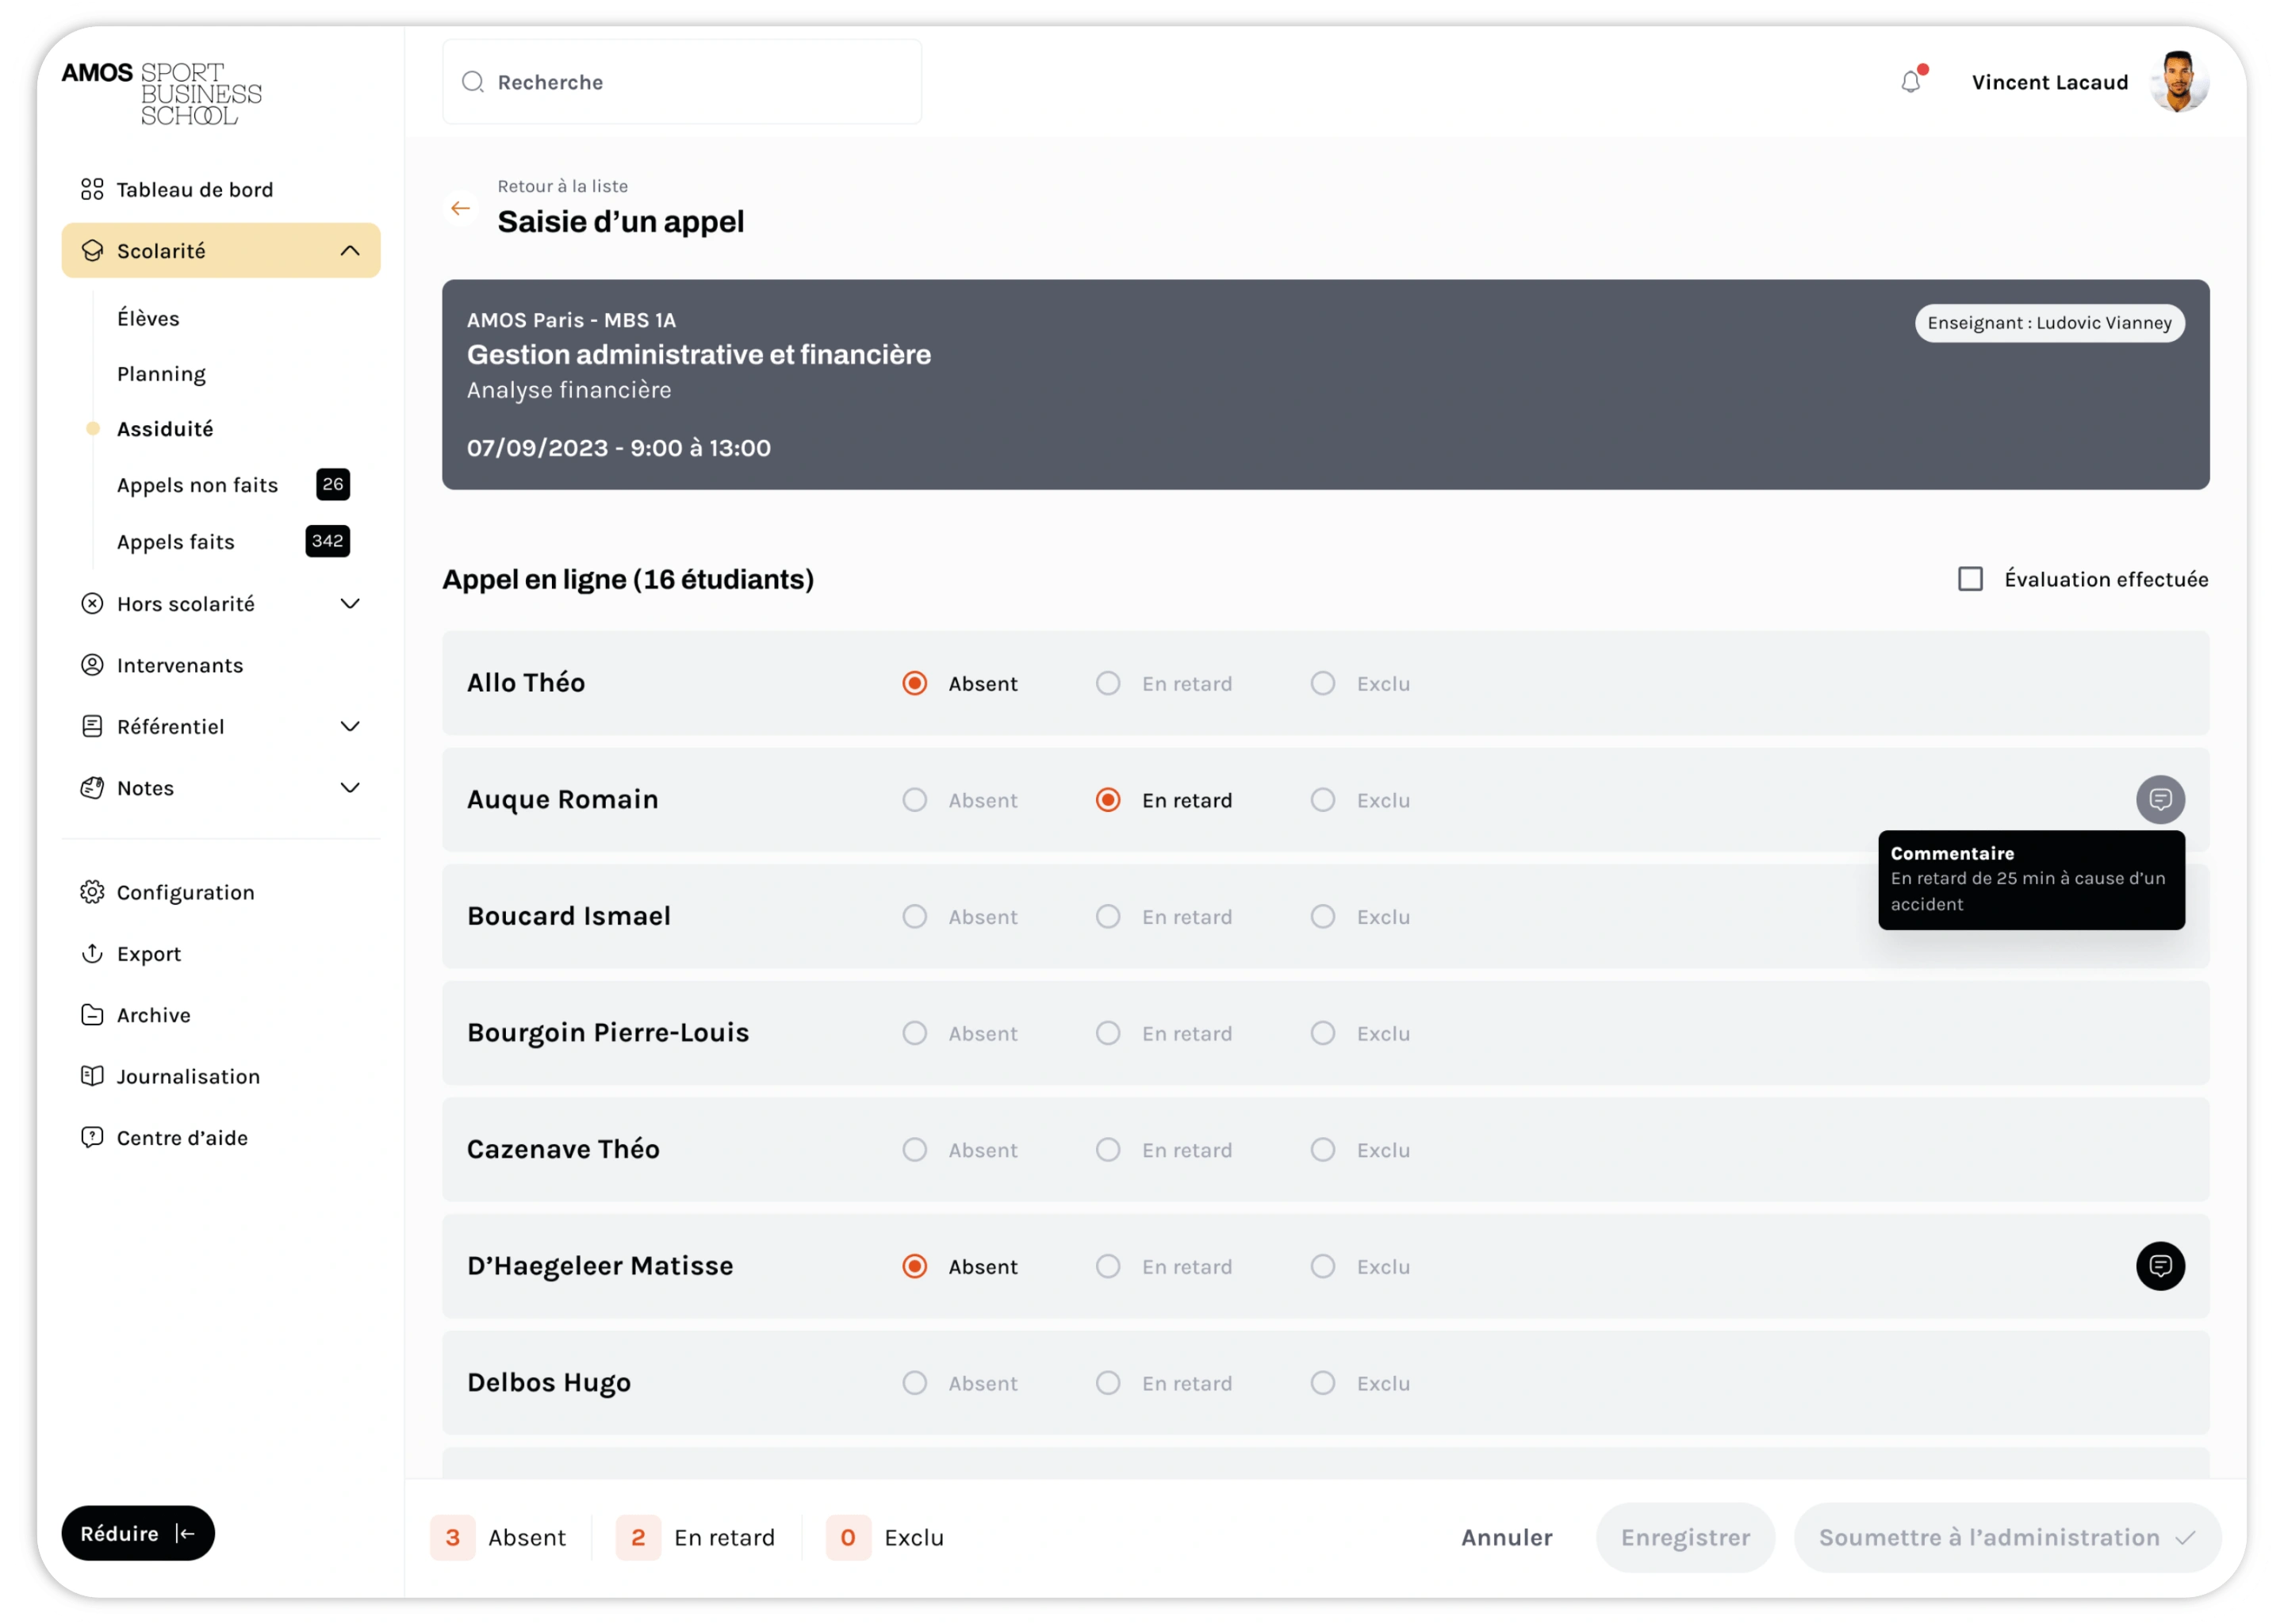Collapse the Scolarité menu chevron
The image size is (2284, 1624).
[350, 250]
